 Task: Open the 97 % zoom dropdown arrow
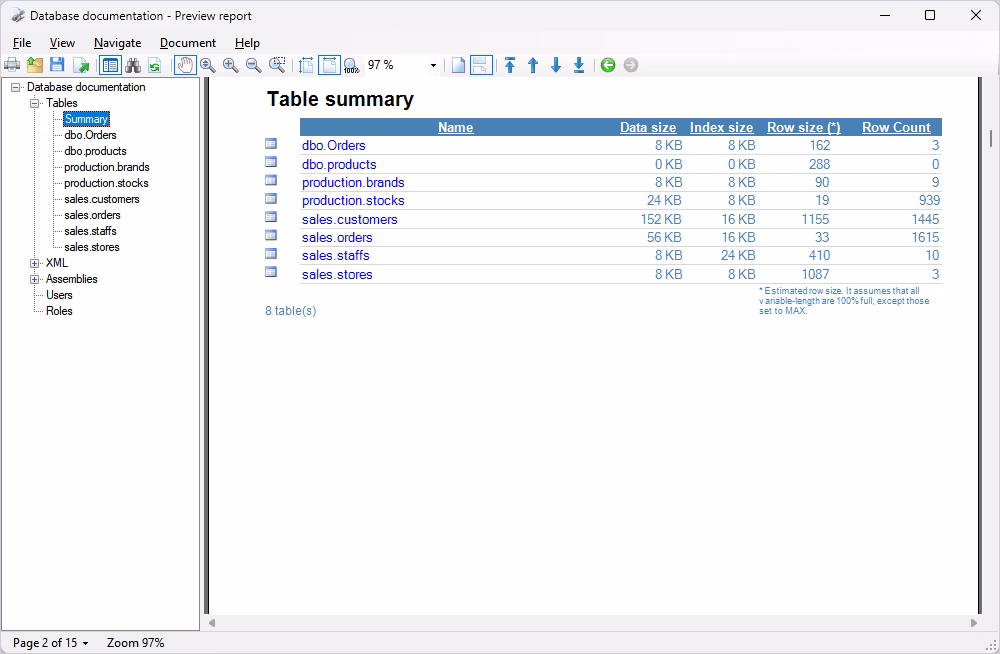point(433,65)
